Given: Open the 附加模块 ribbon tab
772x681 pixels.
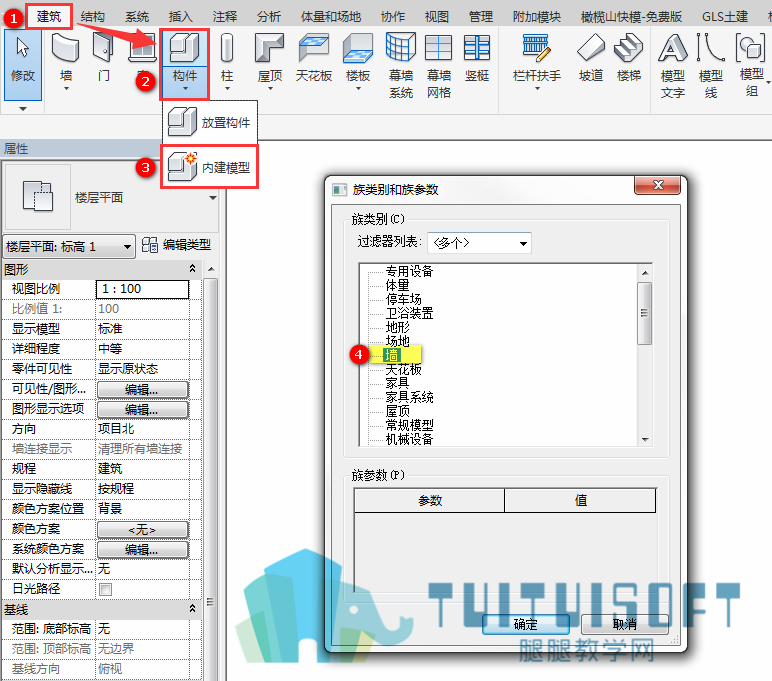Looking at the screenshot, I should click(x=537, y=17).
